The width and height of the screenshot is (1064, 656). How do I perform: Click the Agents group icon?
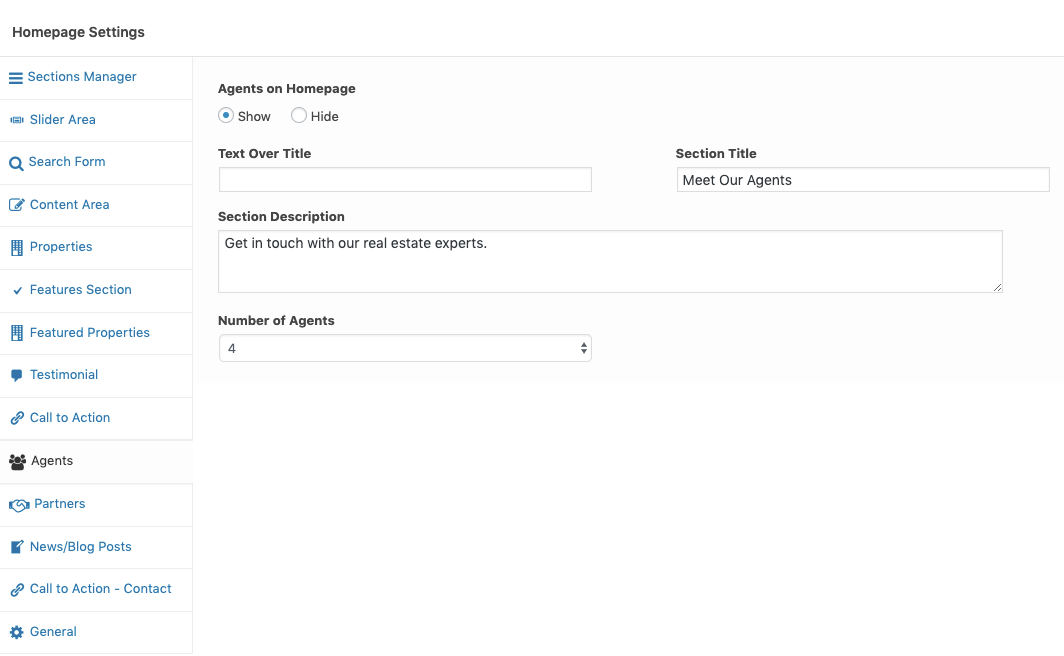pos(18,462)
